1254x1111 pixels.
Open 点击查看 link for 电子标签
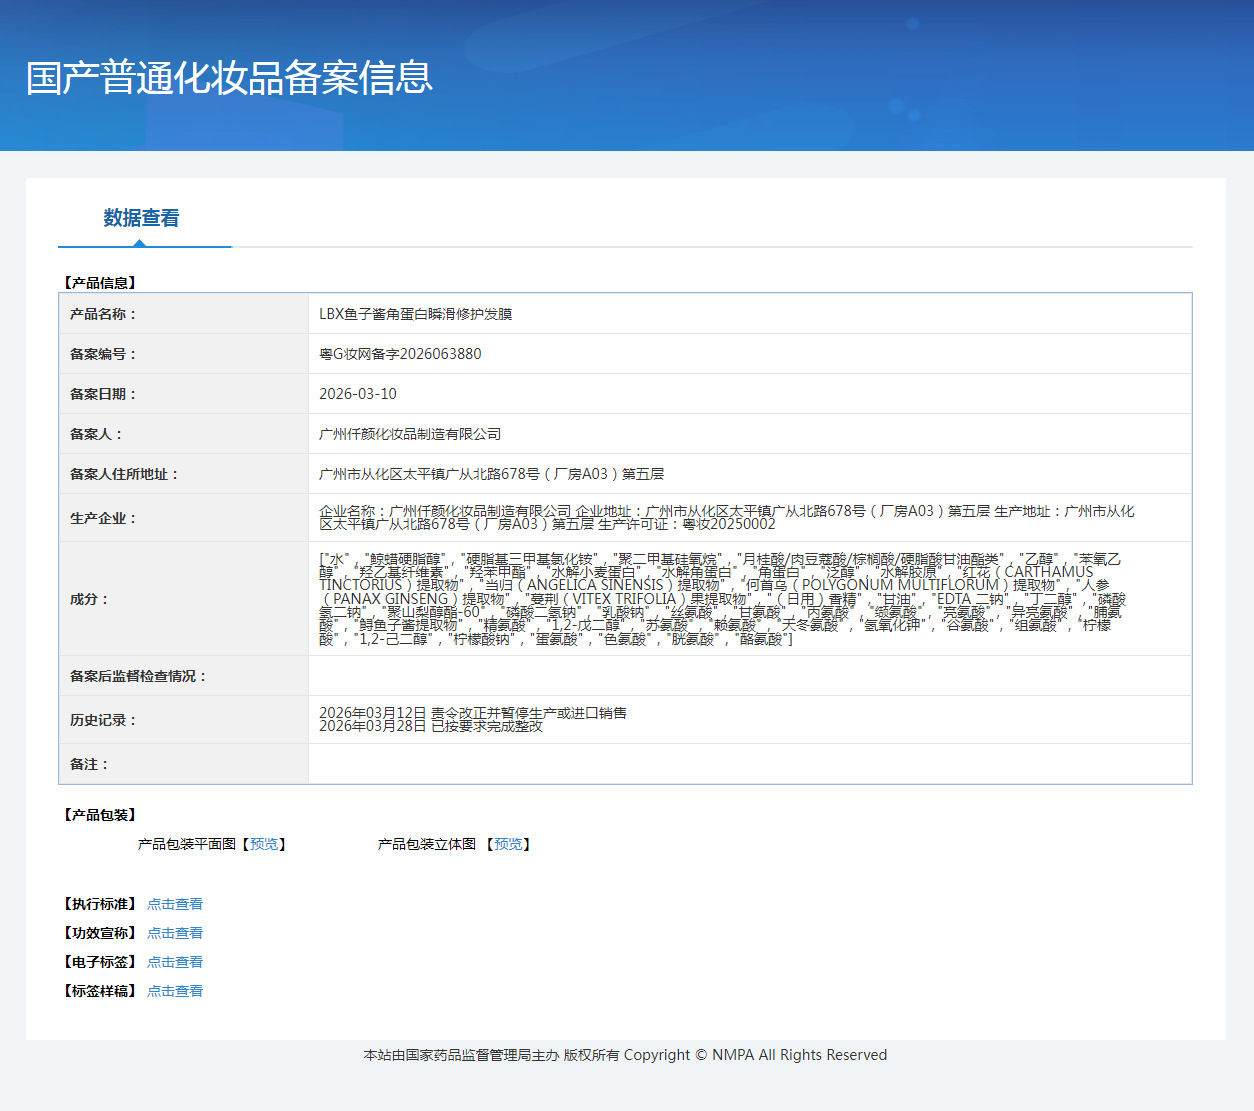click(x=175, y=962)
